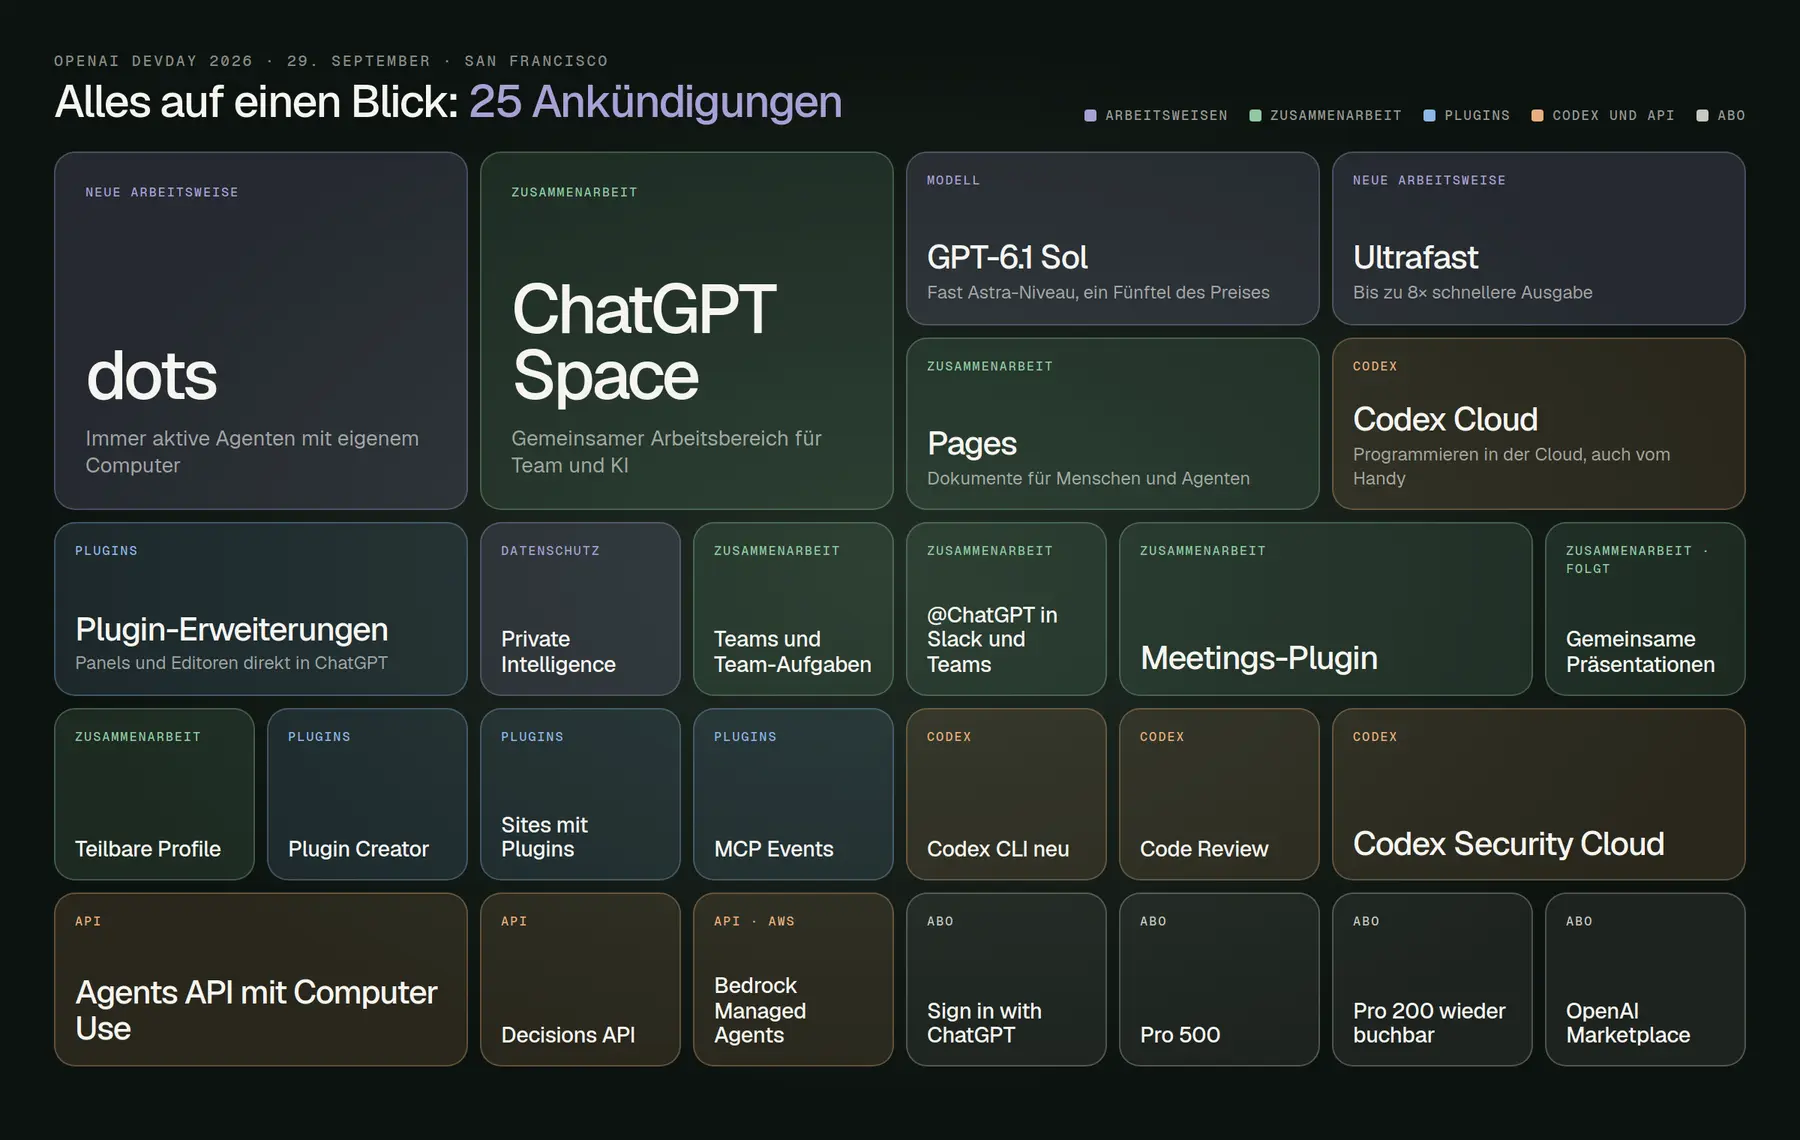
Task: Open the Codex CLI neu card
Action: click(1006, 795)
